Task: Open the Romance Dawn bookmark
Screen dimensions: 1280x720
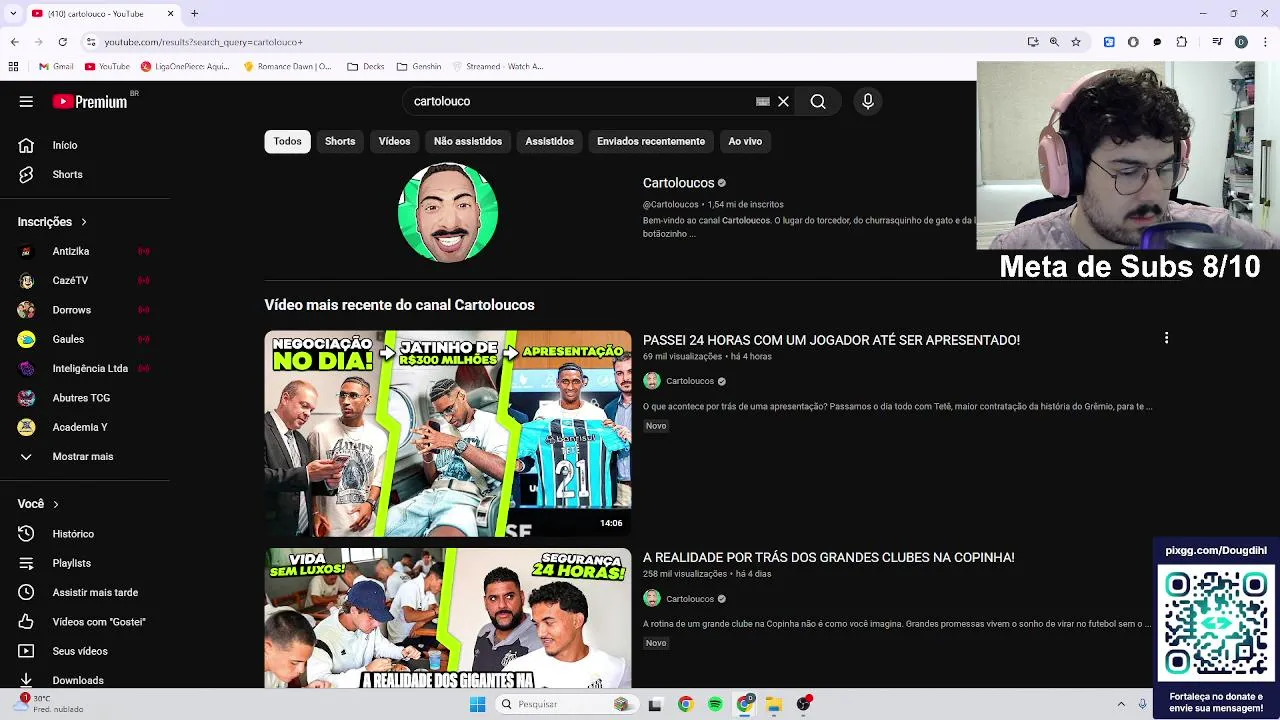Action: [x=287, y=67]
